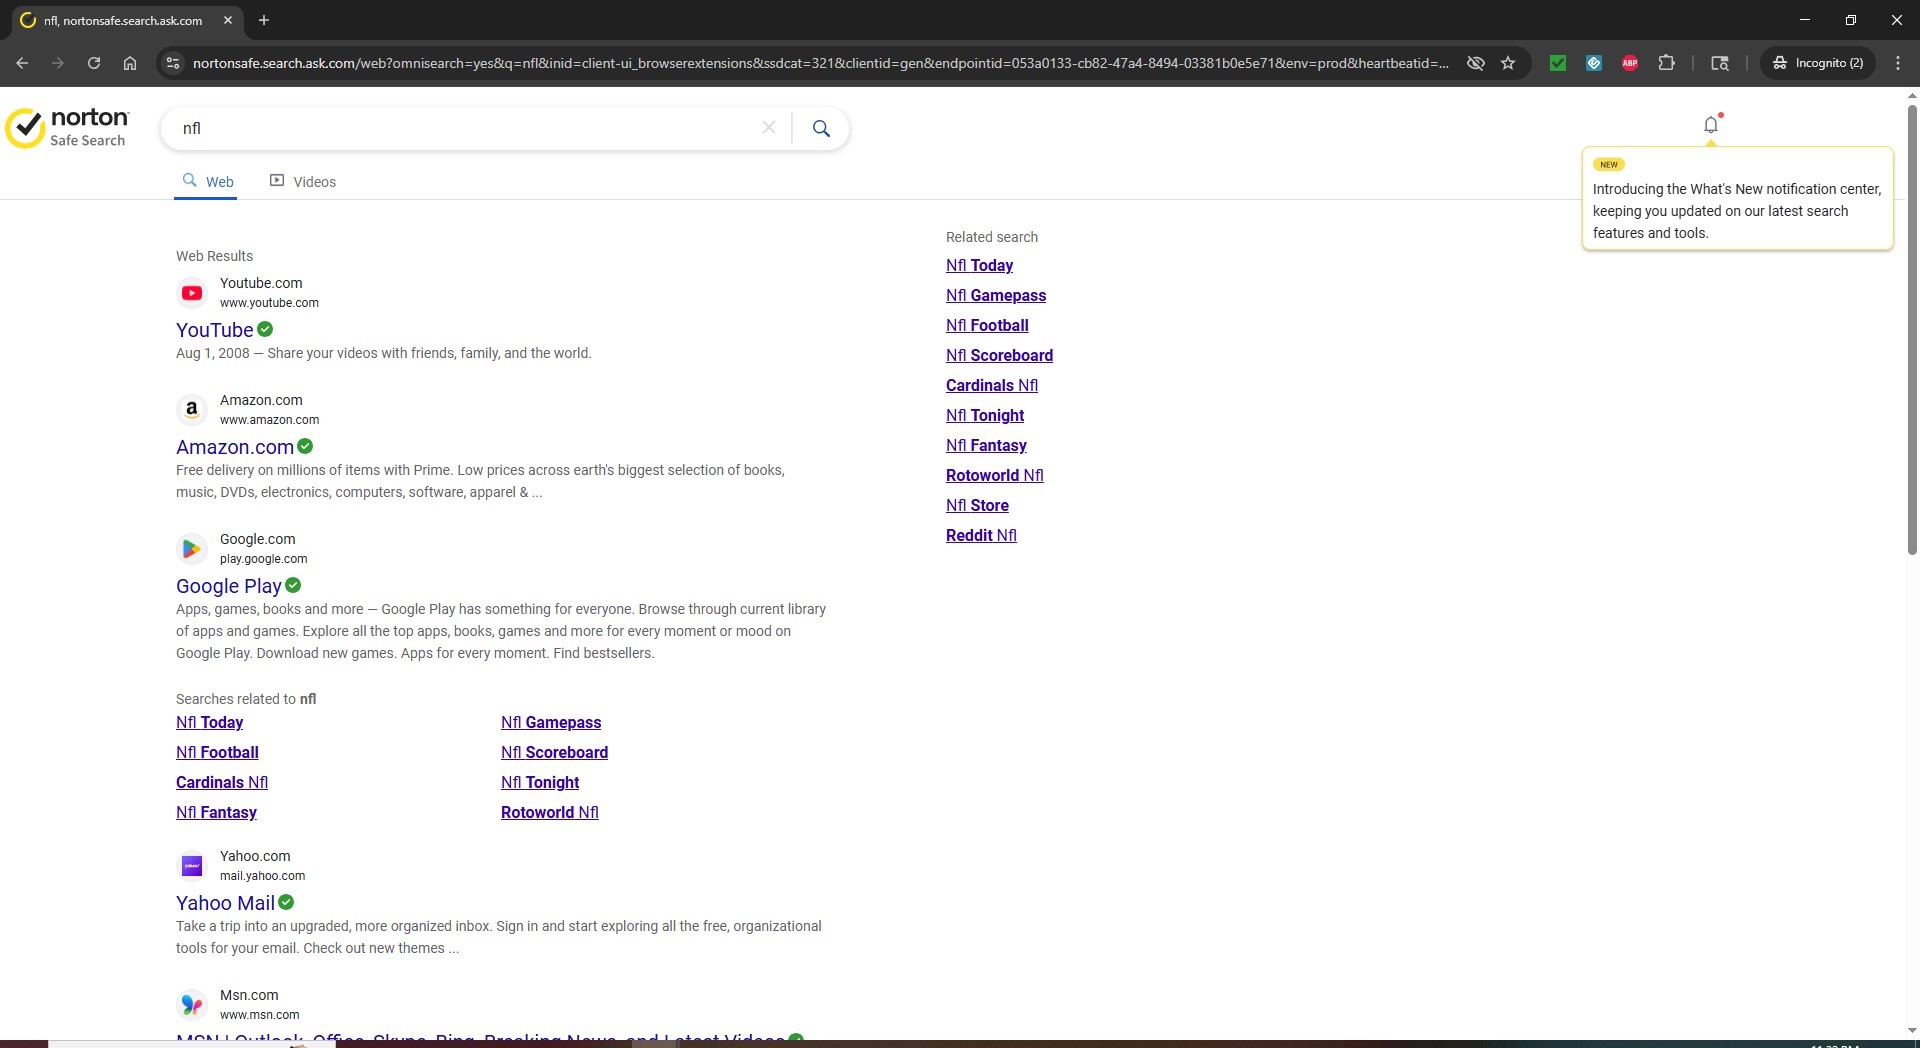Click the browser back arrow
The width and height of the screenshot is (1920, 1048).
[x=22, y=63]
